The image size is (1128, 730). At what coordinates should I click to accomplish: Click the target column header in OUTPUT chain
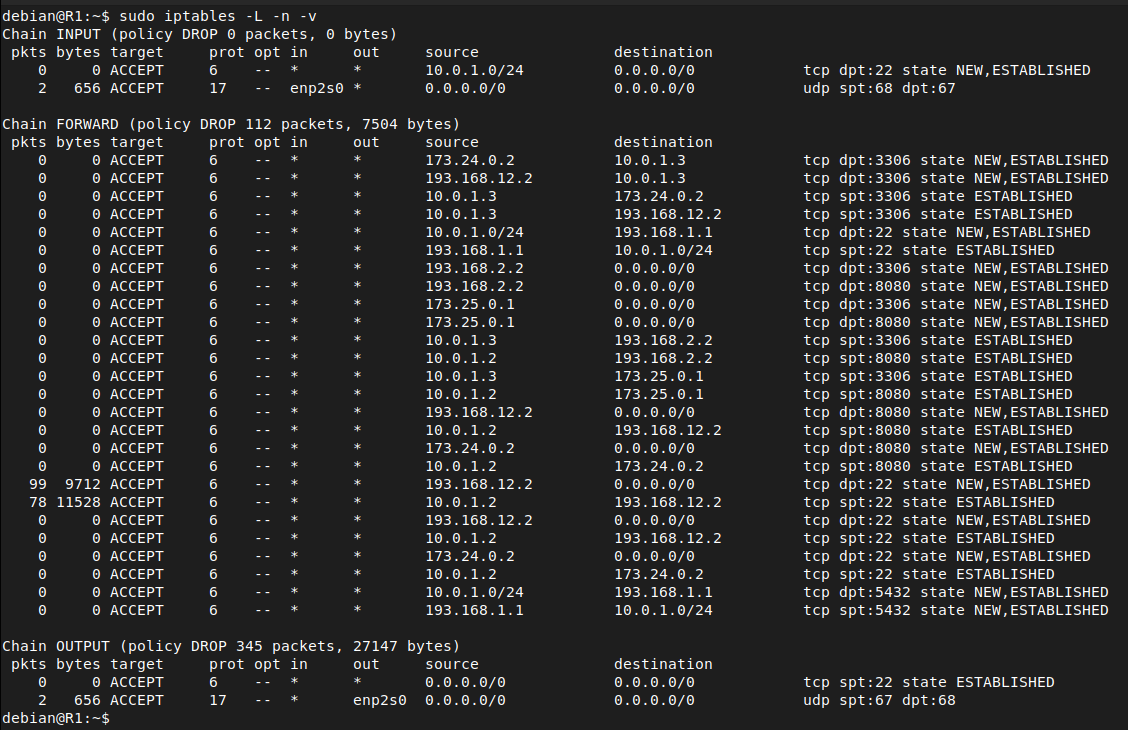click(x=137, y=664)
